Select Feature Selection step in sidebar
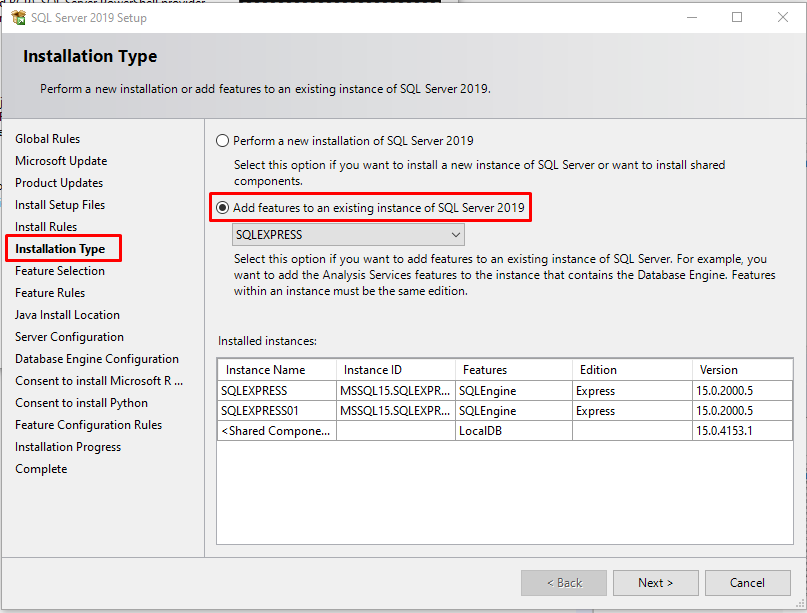This screenshot has width=807, height=613. tap(60, 271)
